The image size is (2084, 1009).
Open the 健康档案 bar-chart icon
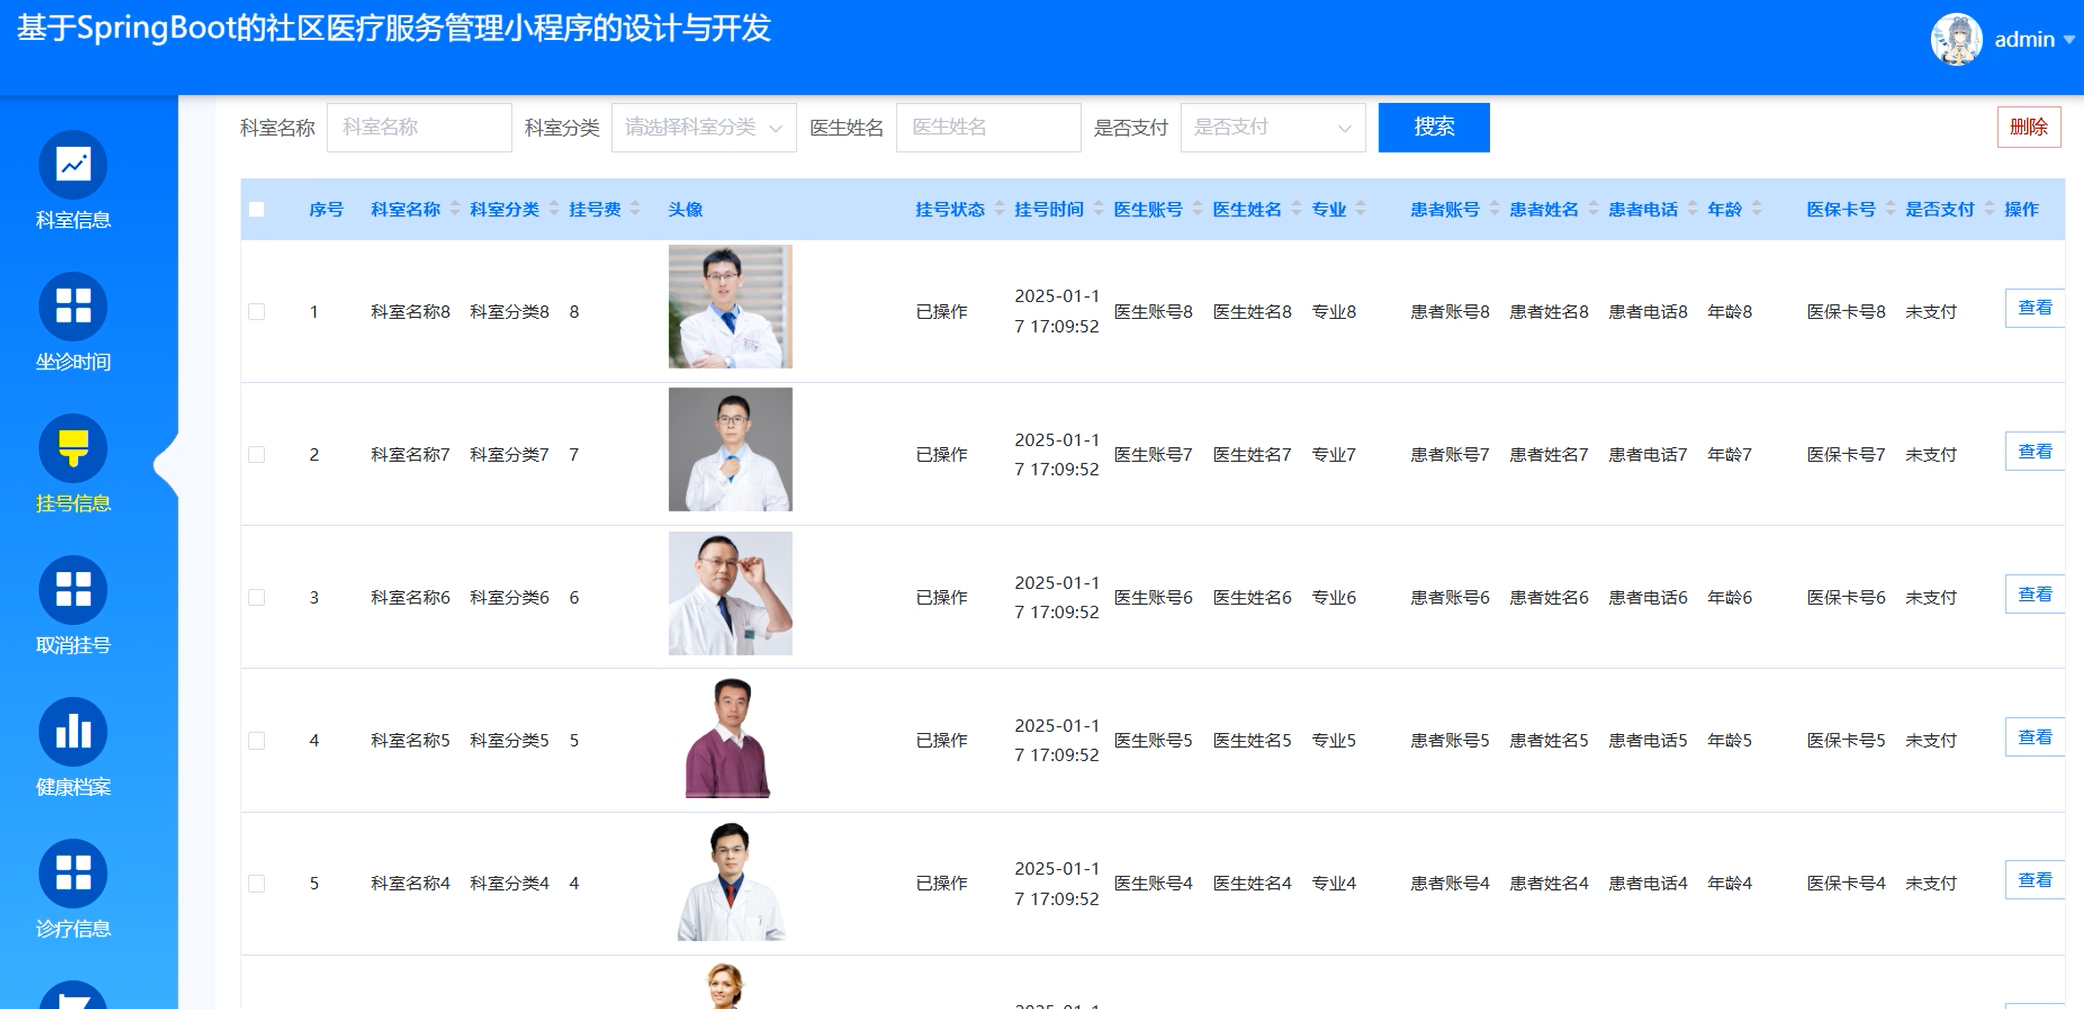pos(73,732)
